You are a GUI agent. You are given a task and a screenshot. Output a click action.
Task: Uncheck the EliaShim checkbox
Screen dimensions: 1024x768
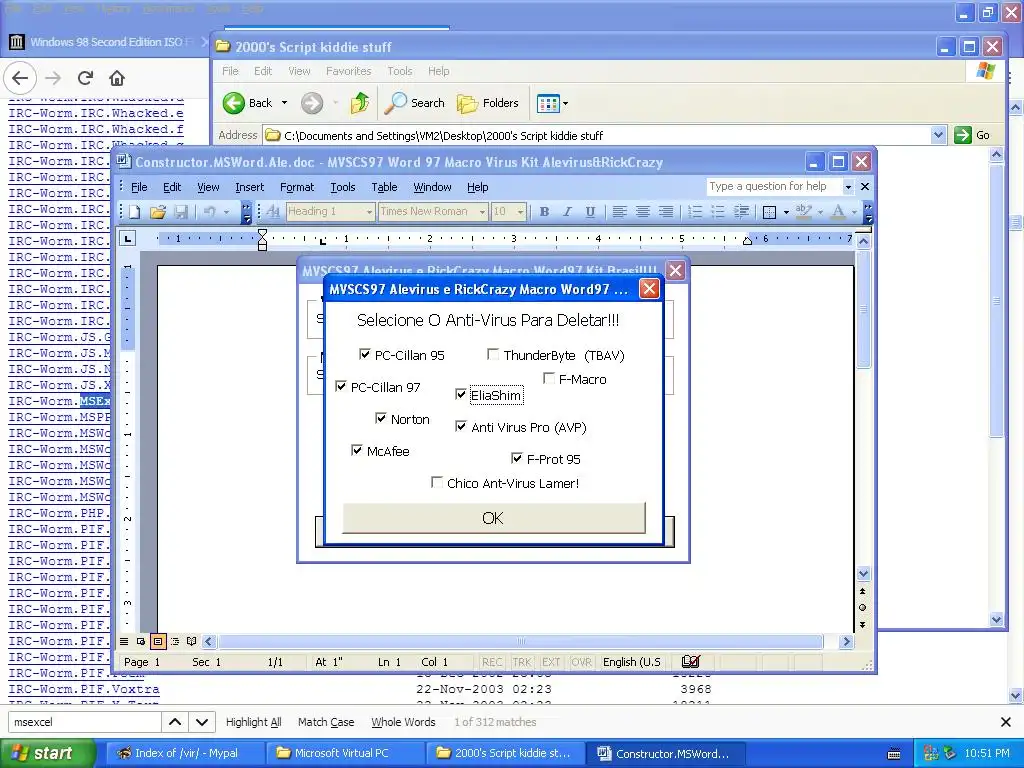[x=460, y=394]
